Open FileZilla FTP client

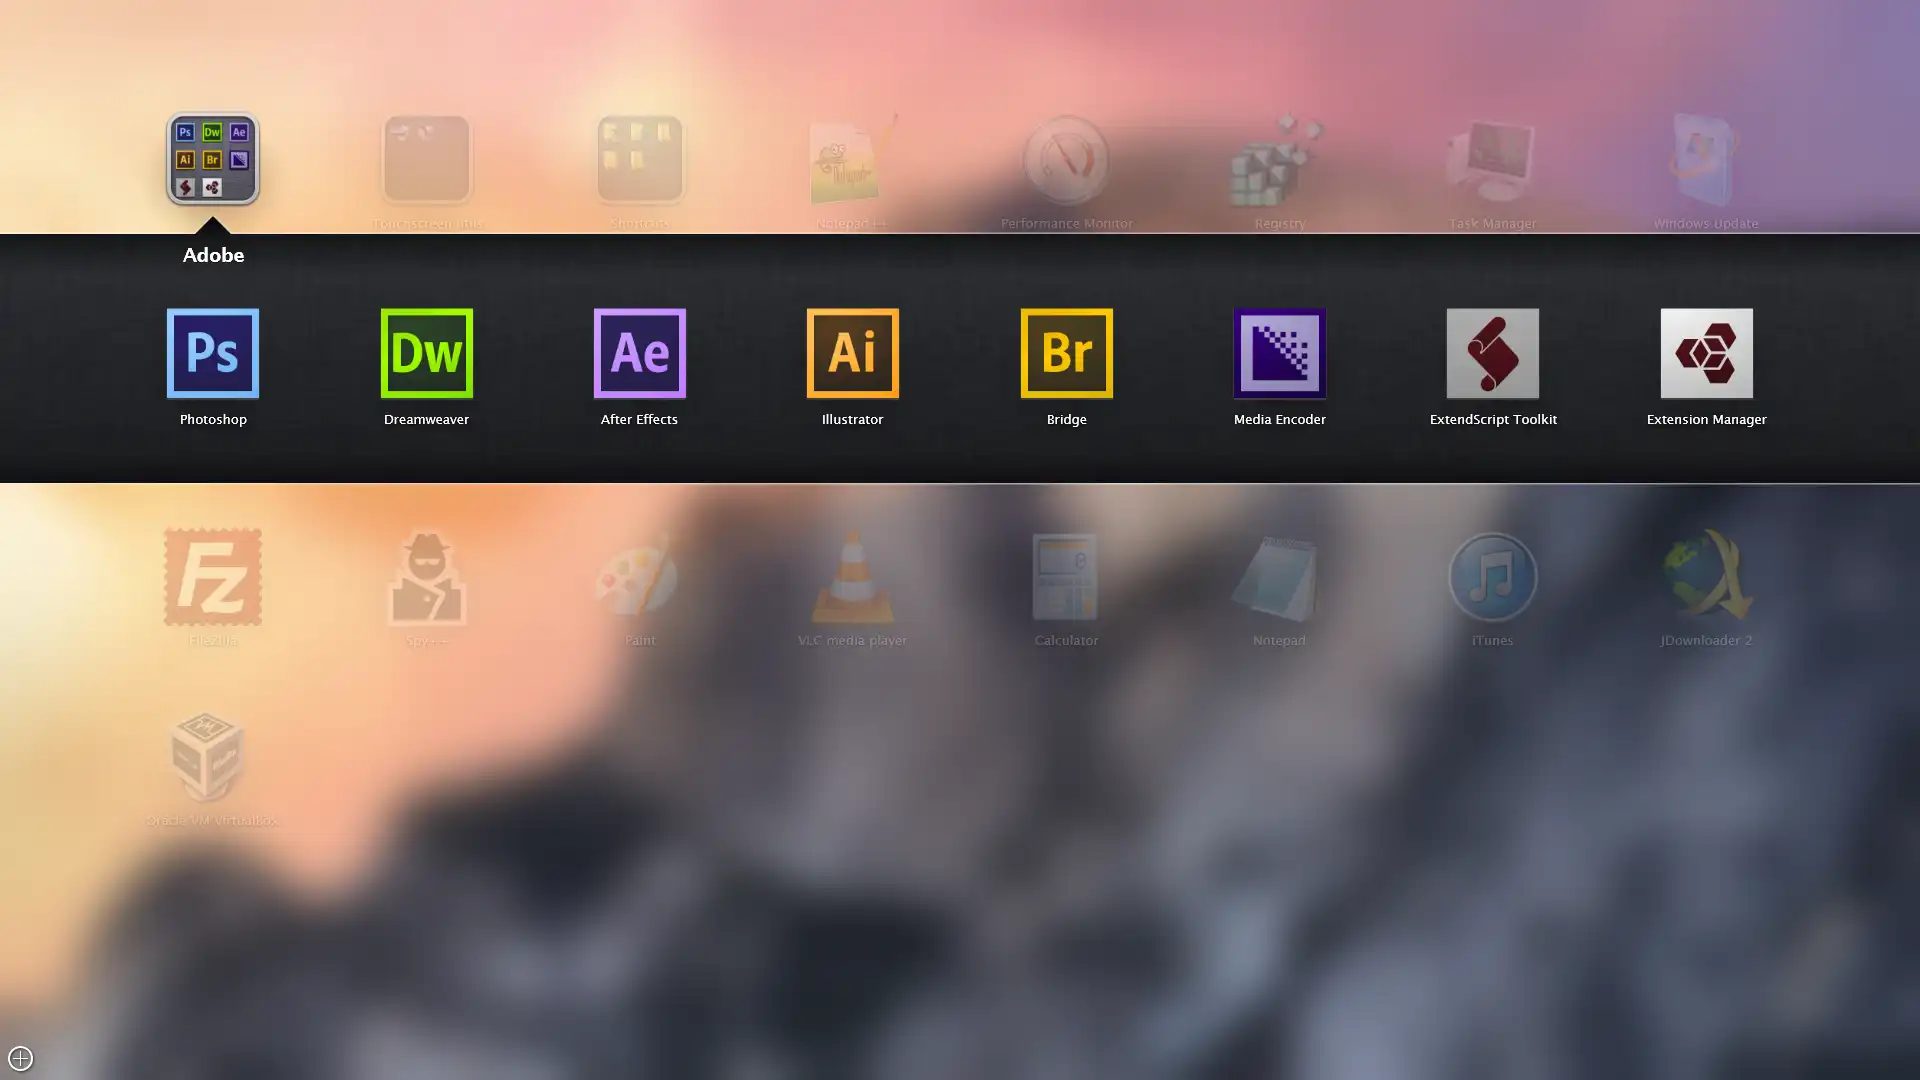coord(214,576)
